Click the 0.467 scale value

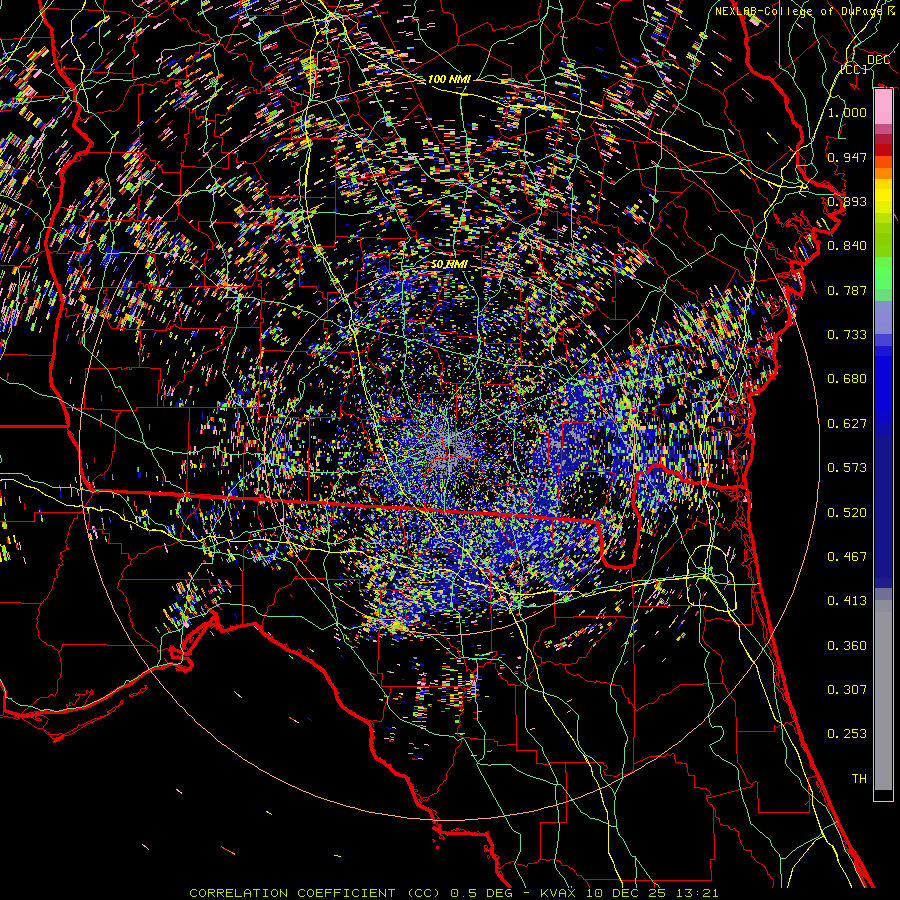pyautogui.click(x=847, y=557)
